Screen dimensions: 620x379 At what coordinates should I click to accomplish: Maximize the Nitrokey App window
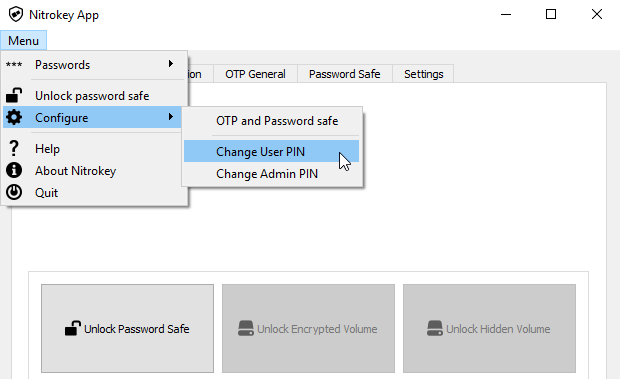coord(551,15)
